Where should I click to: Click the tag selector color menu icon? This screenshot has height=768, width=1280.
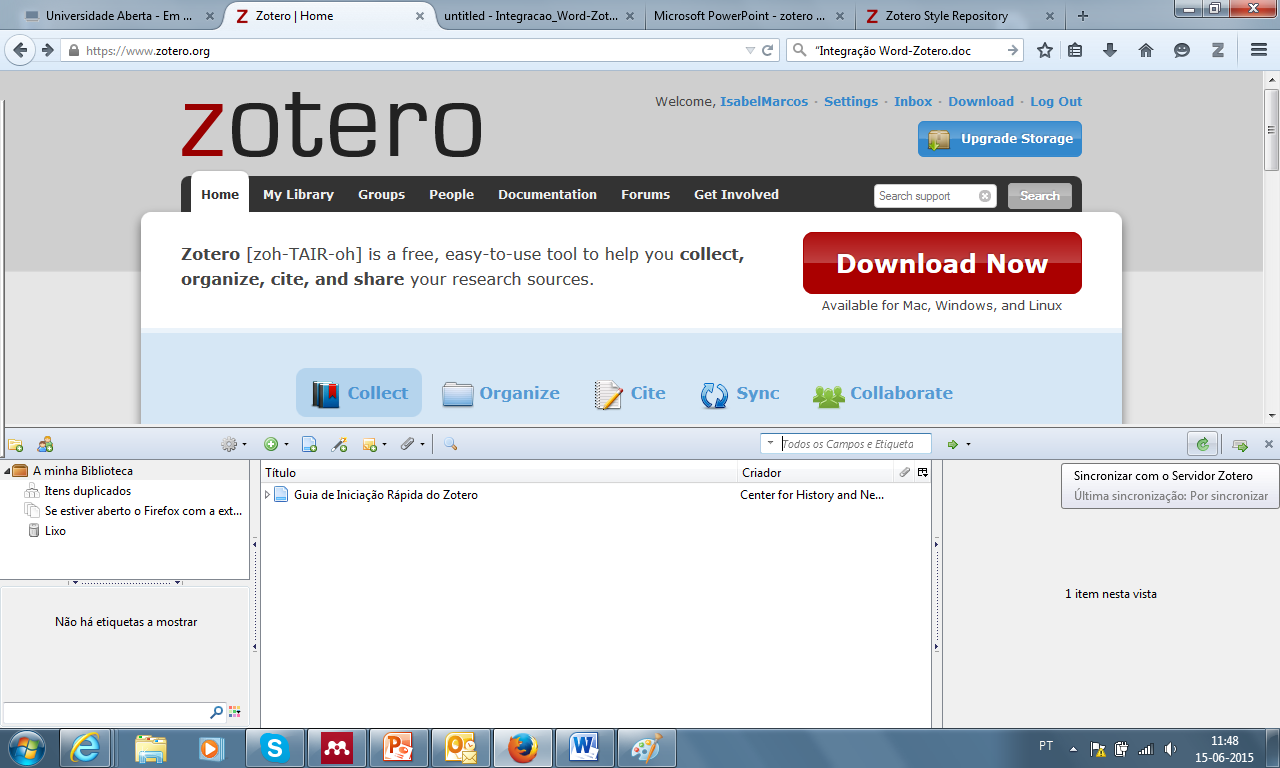[236, 712]
